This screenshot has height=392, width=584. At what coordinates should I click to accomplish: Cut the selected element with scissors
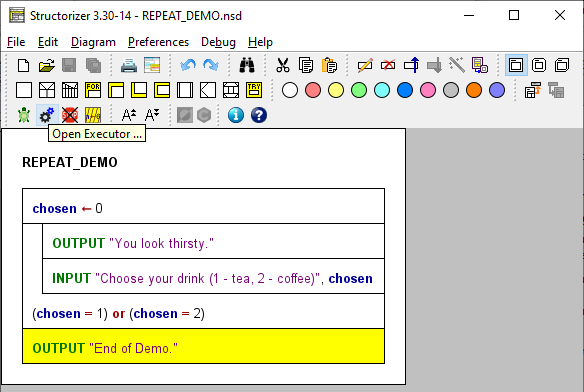pyautogui.click(x=283, y=66)
